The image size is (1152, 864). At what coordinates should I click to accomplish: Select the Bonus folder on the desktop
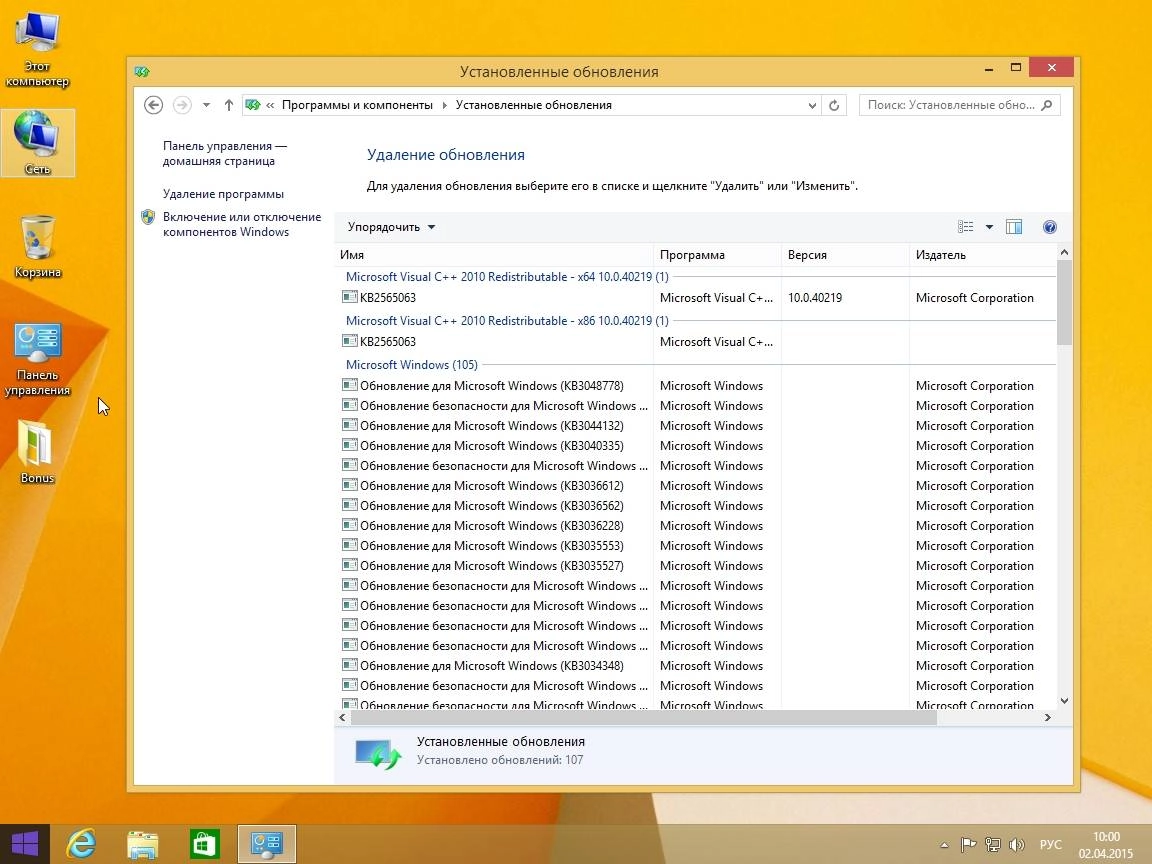[x=37, y=452]
